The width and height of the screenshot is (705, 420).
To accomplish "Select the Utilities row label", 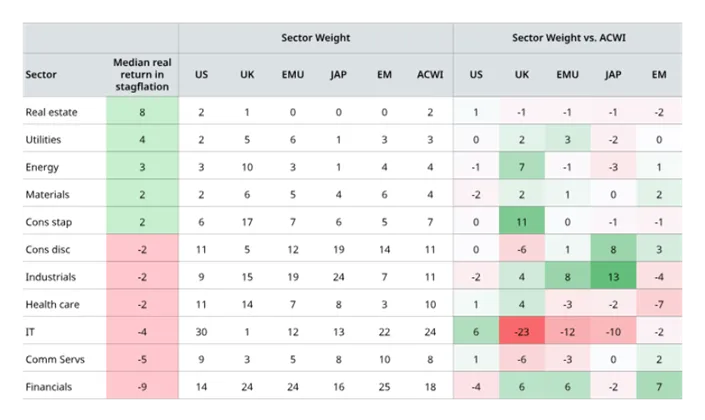I will coord(43,140).
